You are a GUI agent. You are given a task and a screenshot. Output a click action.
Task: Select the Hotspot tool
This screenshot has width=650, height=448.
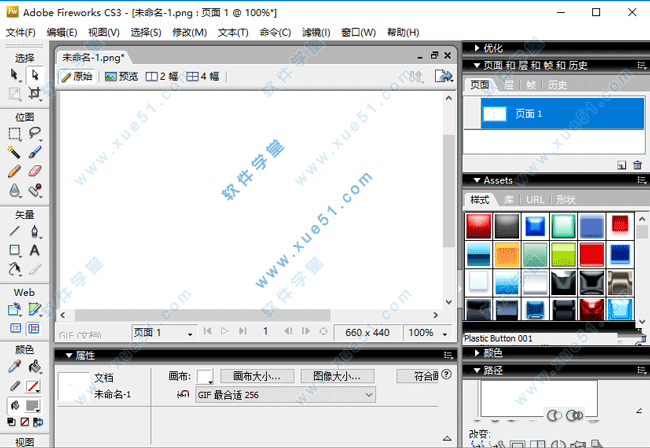14,309
